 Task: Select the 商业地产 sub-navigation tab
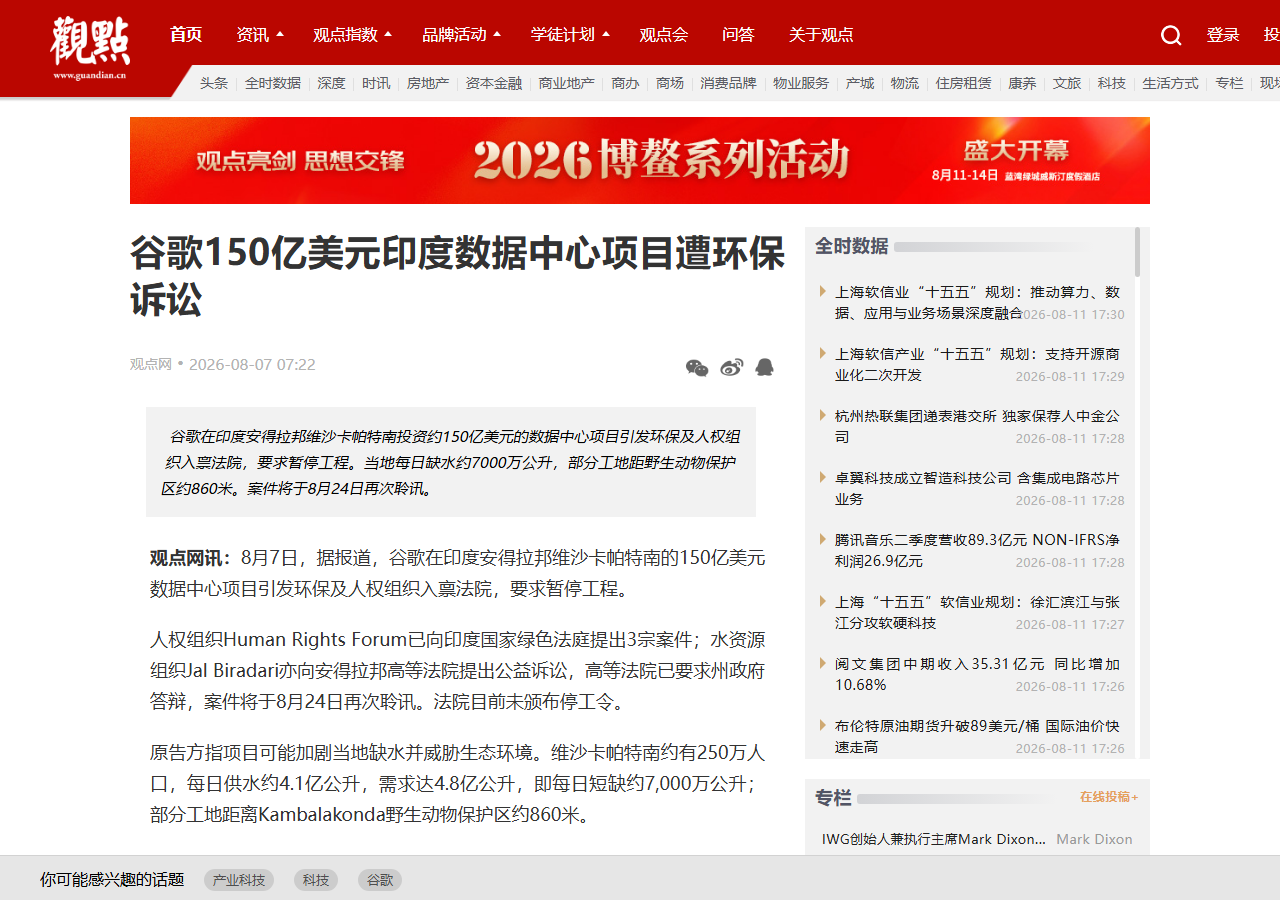pyautogui.click(x=567, y=83)
